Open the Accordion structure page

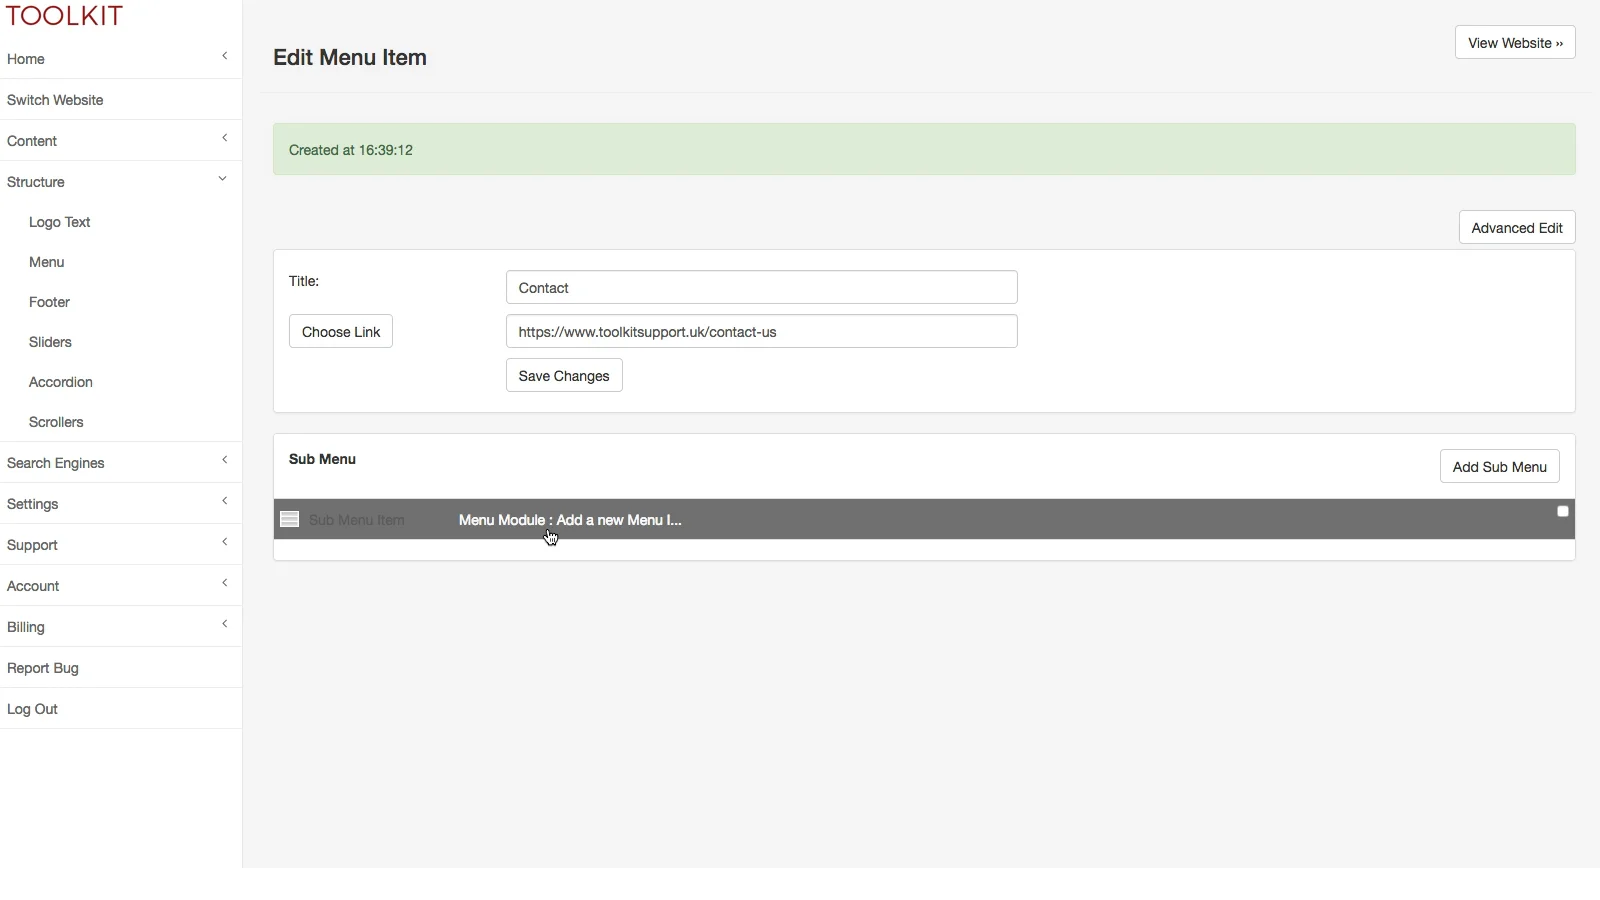click(x=61, y=382)
